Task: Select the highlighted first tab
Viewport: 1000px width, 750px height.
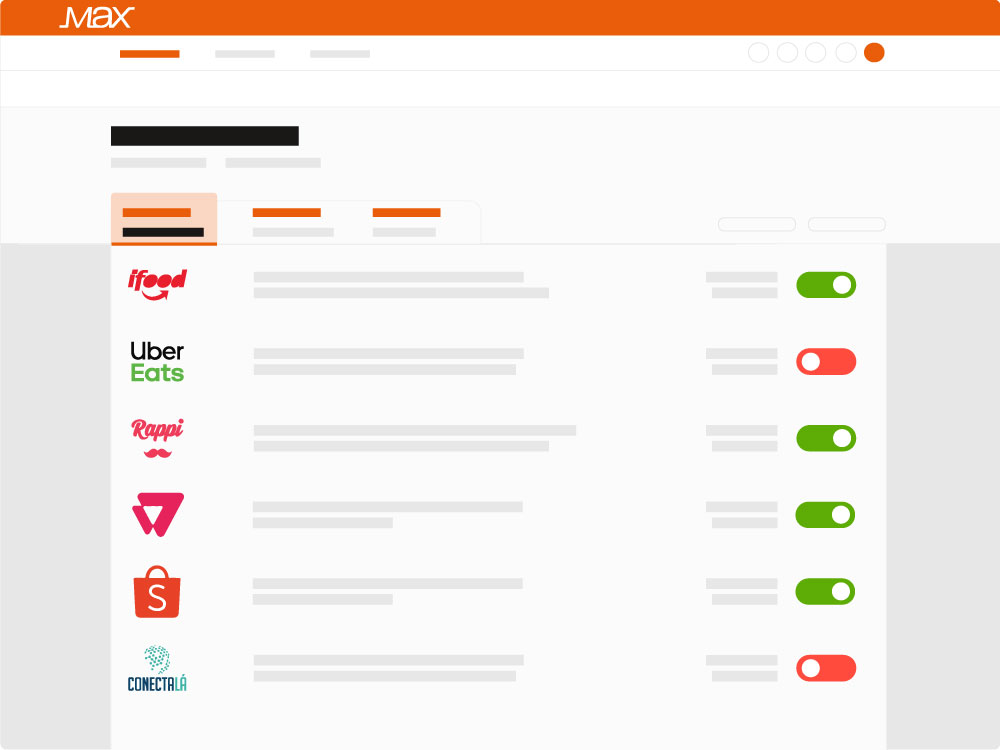Action: [x=164, y=219]
